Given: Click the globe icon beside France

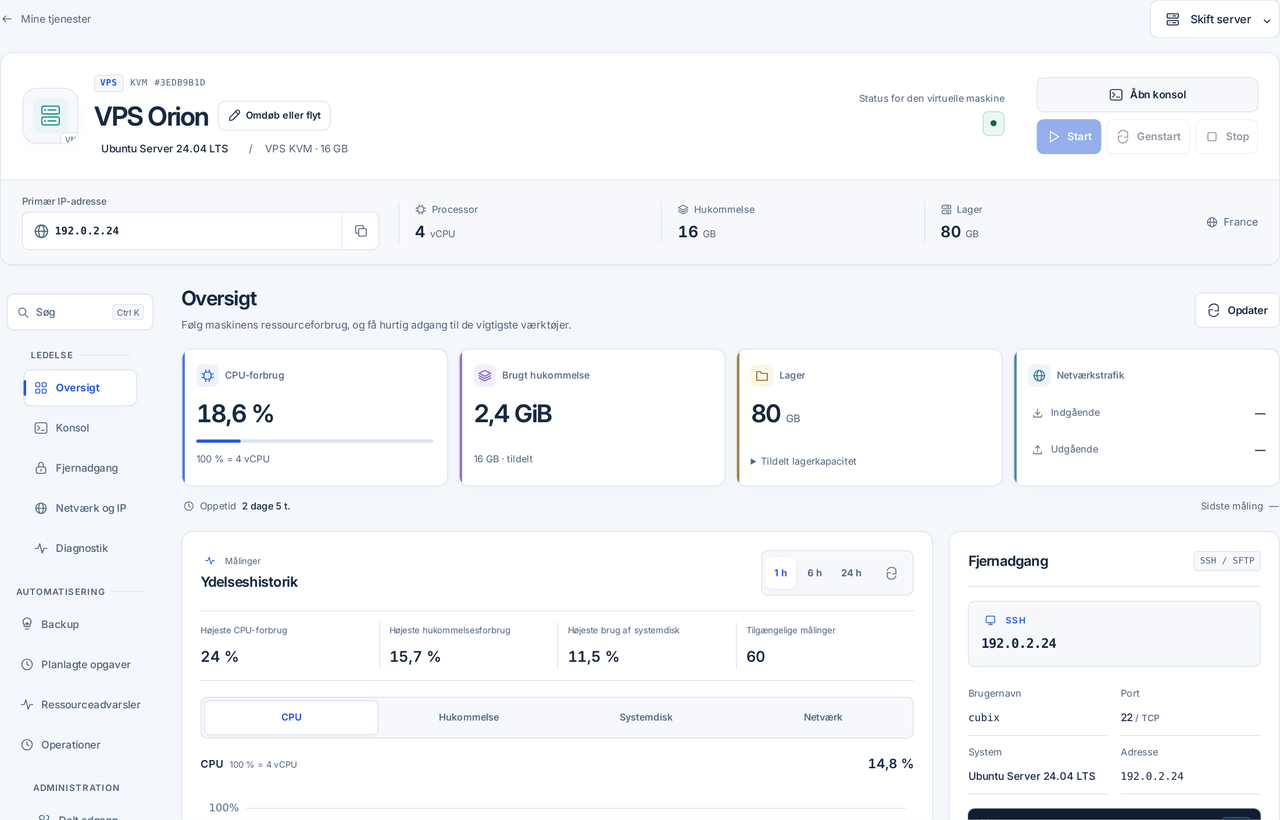Looking at the screenshot, I should (x=1212, y=222).
